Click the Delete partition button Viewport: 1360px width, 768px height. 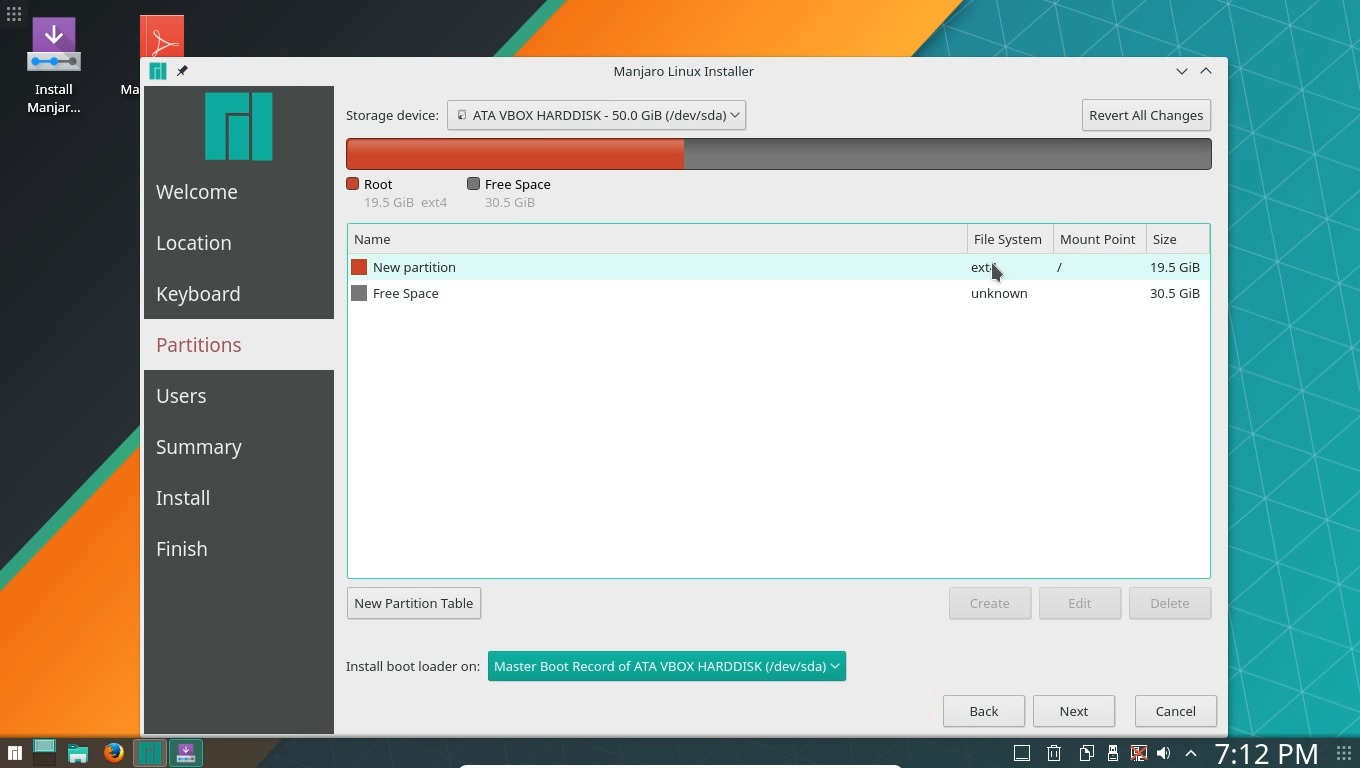click(x=1170, y=603)
